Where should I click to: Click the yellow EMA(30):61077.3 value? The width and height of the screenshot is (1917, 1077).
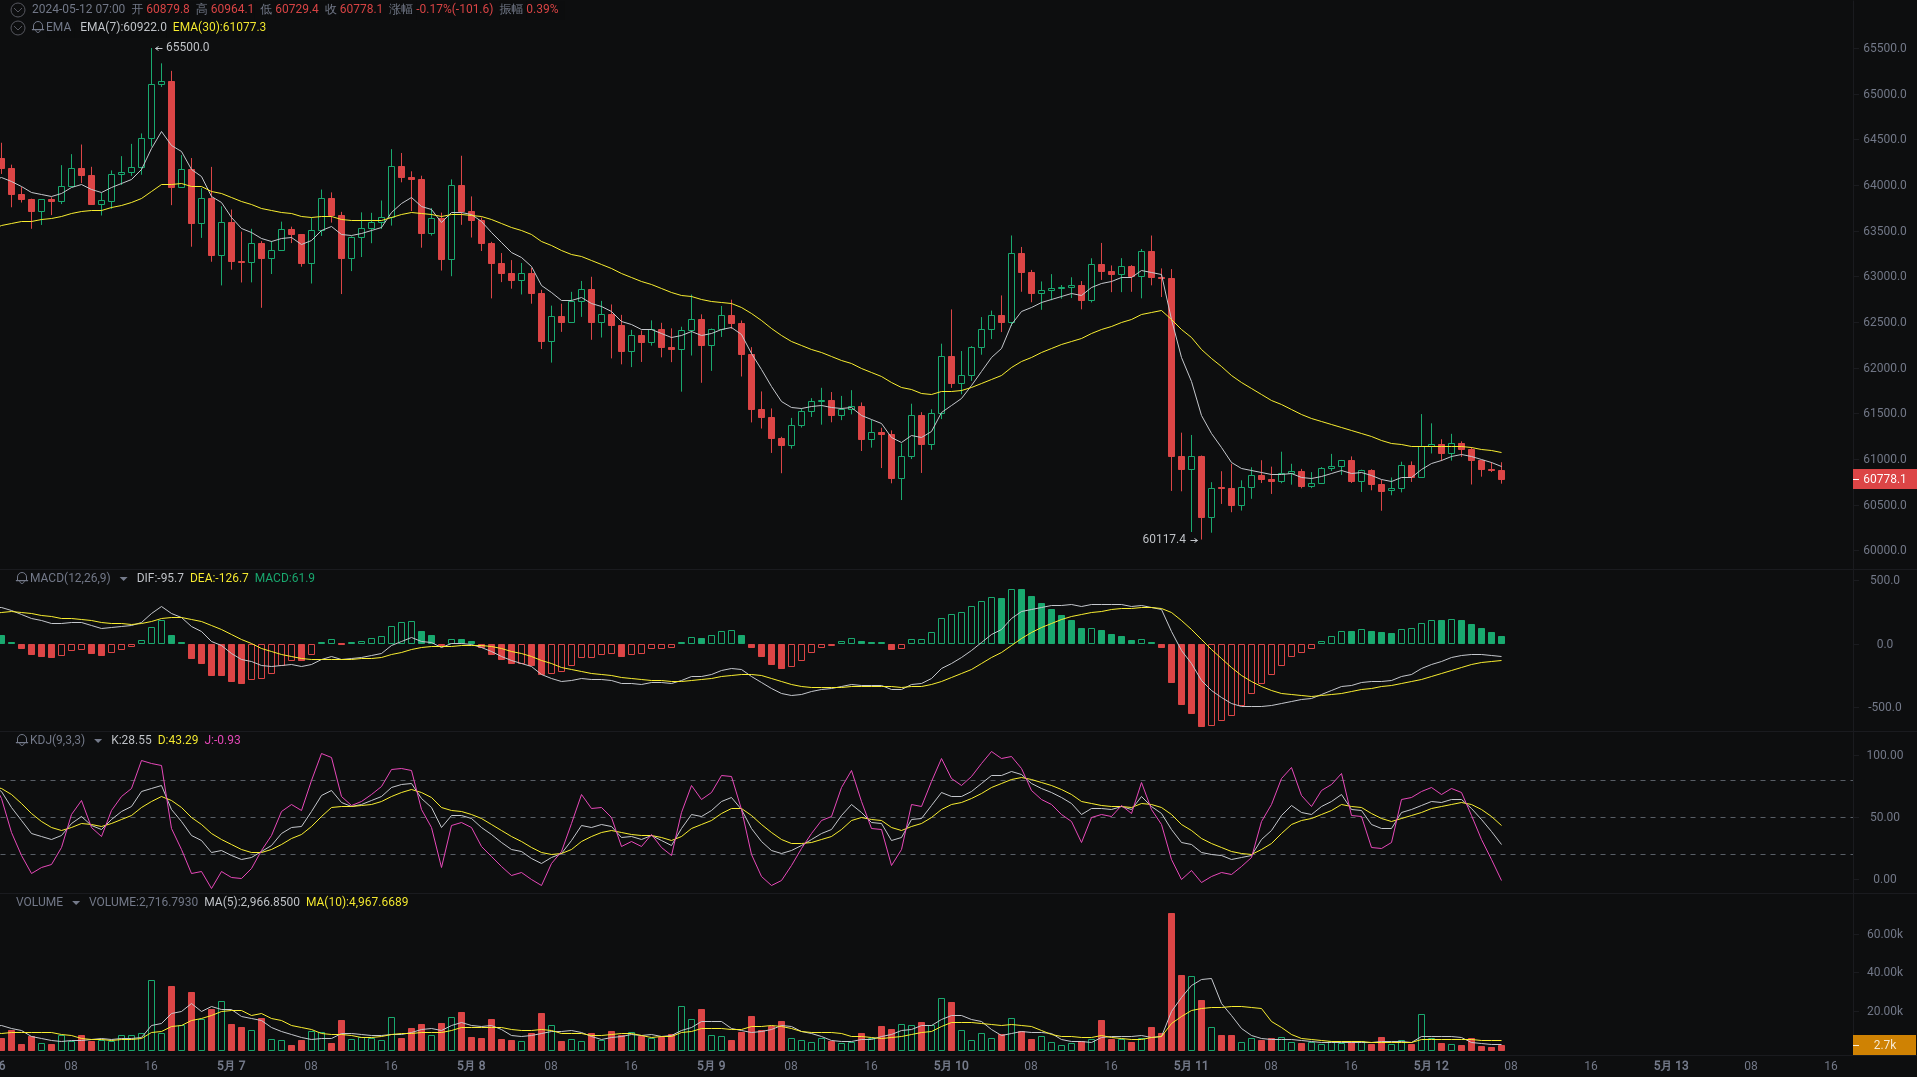[219, 27]
